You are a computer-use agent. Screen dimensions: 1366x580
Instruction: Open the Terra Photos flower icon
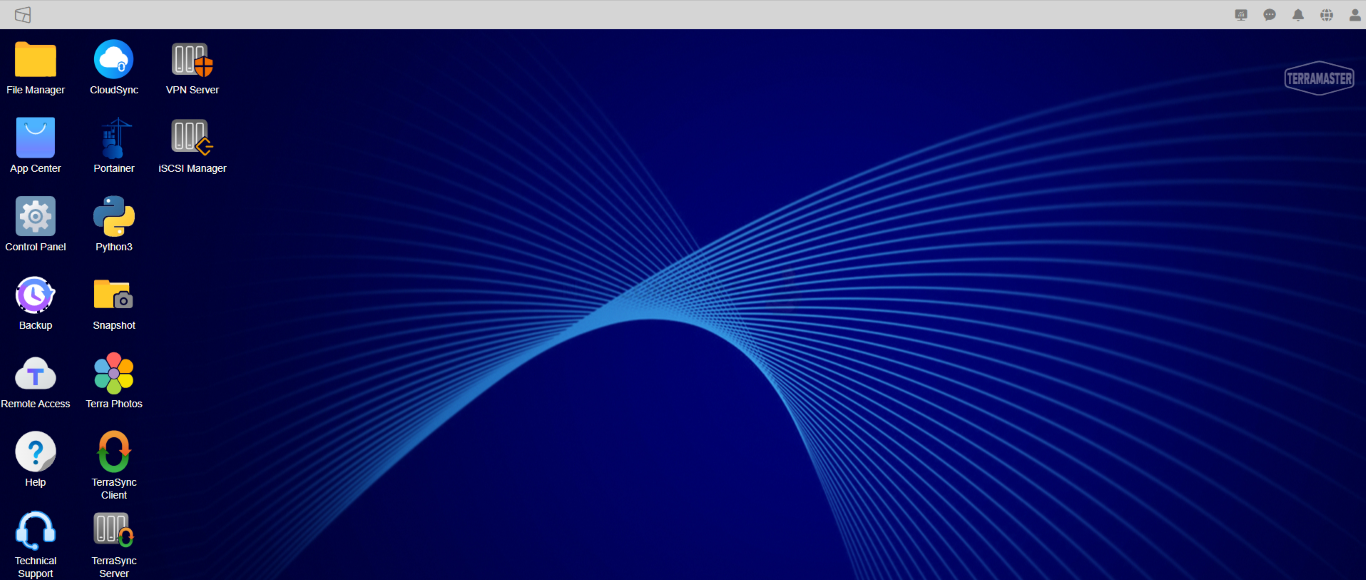(114, 373)
